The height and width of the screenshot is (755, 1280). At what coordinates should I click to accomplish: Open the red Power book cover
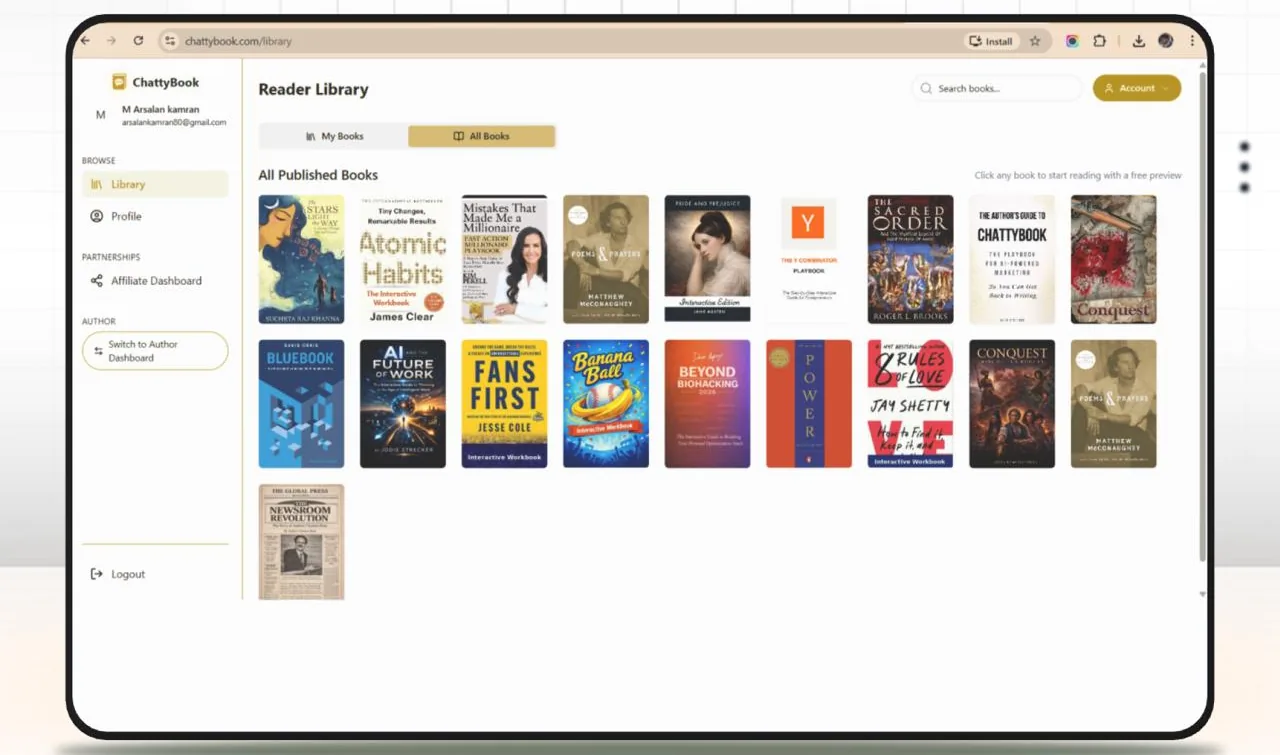pos(809,404)
